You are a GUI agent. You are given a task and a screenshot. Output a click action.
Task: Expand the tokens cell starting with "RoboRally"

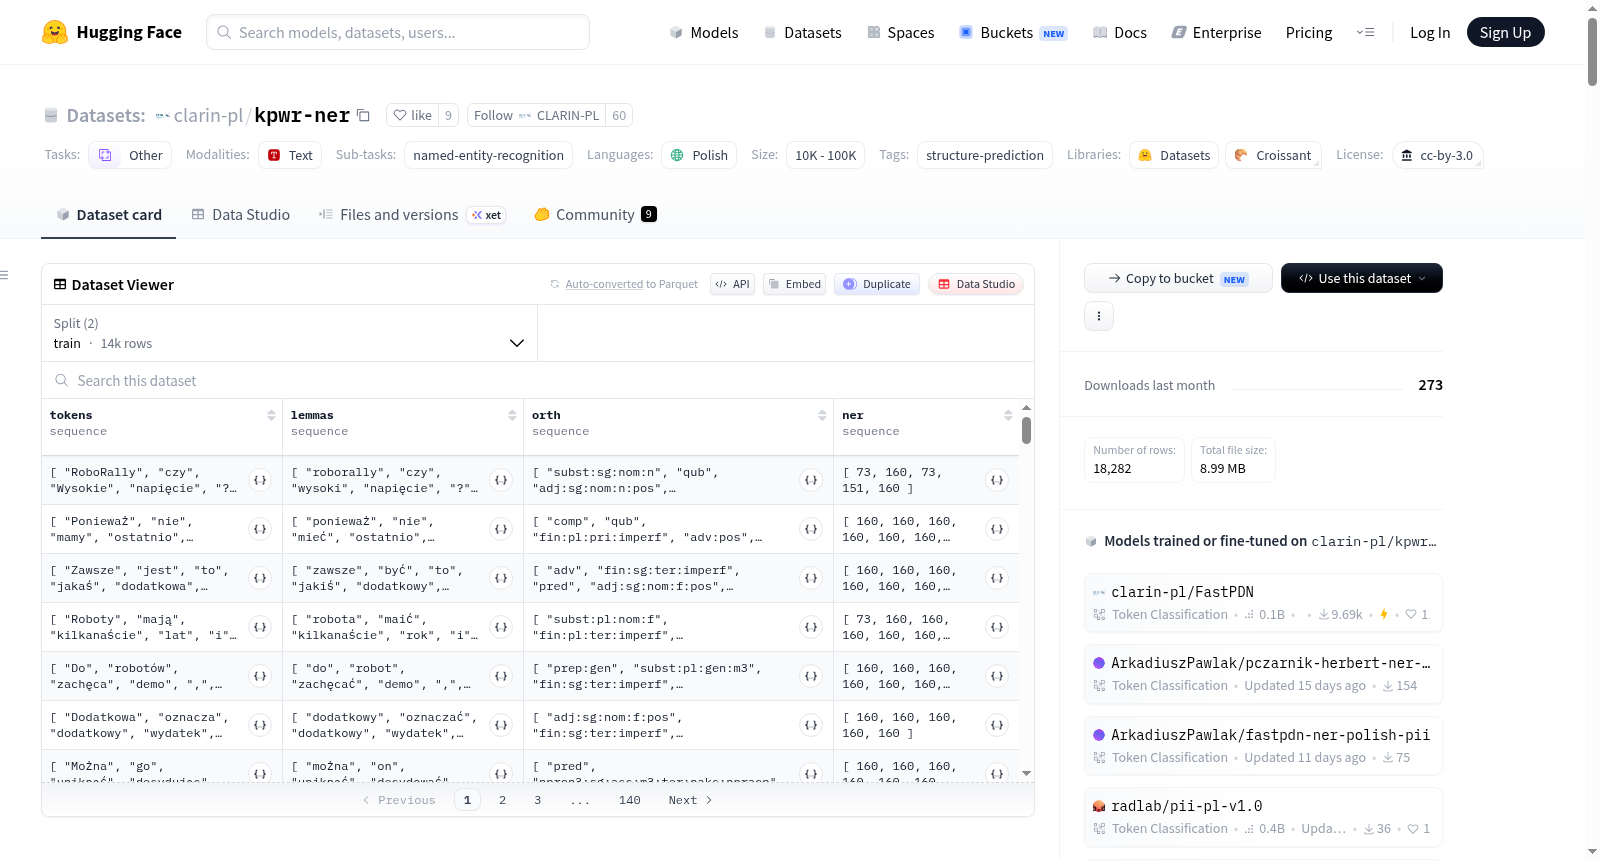coord(260,480)
